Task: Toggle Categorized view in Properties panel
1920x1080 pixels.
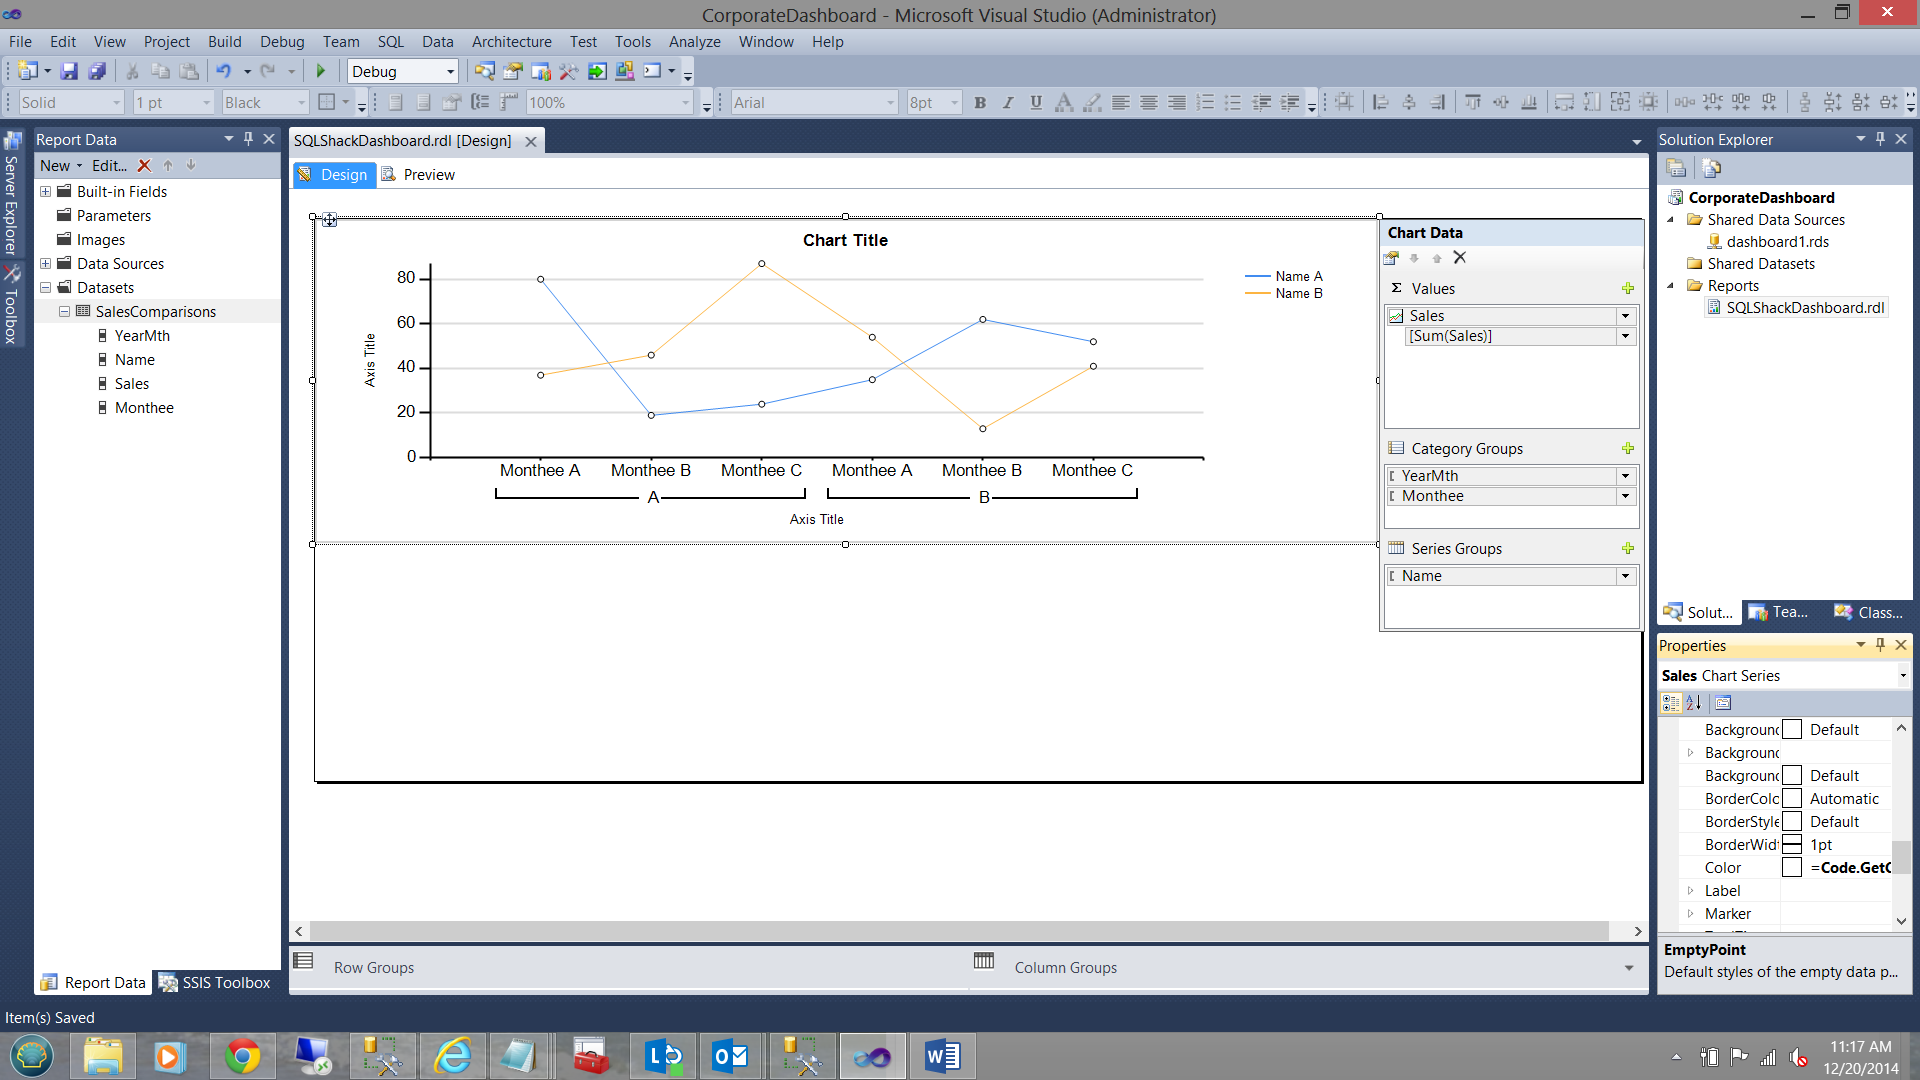Action: click(x=1671, y=703)
